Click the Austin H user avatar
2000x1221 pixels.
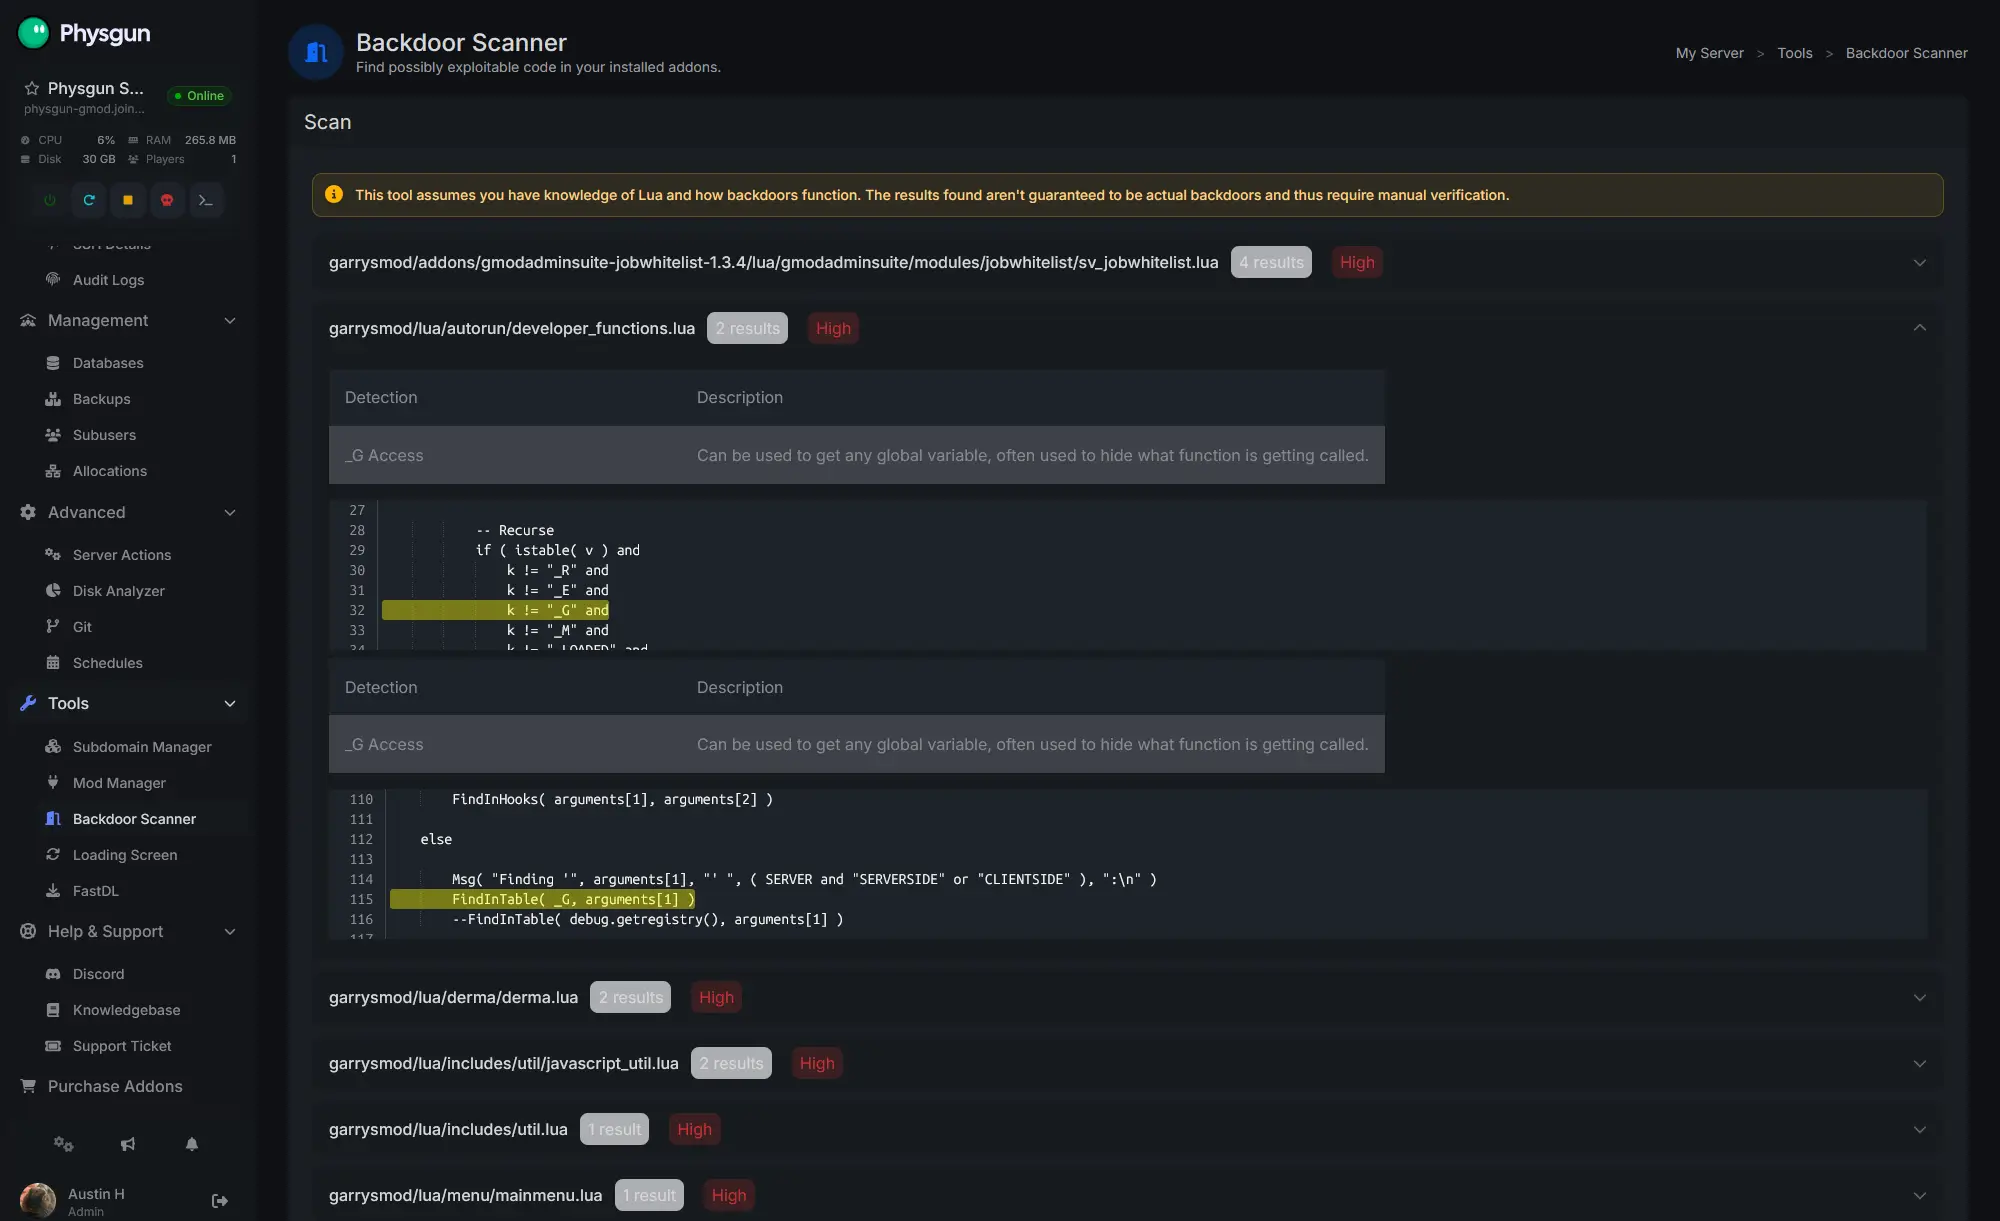[38, 1201]
